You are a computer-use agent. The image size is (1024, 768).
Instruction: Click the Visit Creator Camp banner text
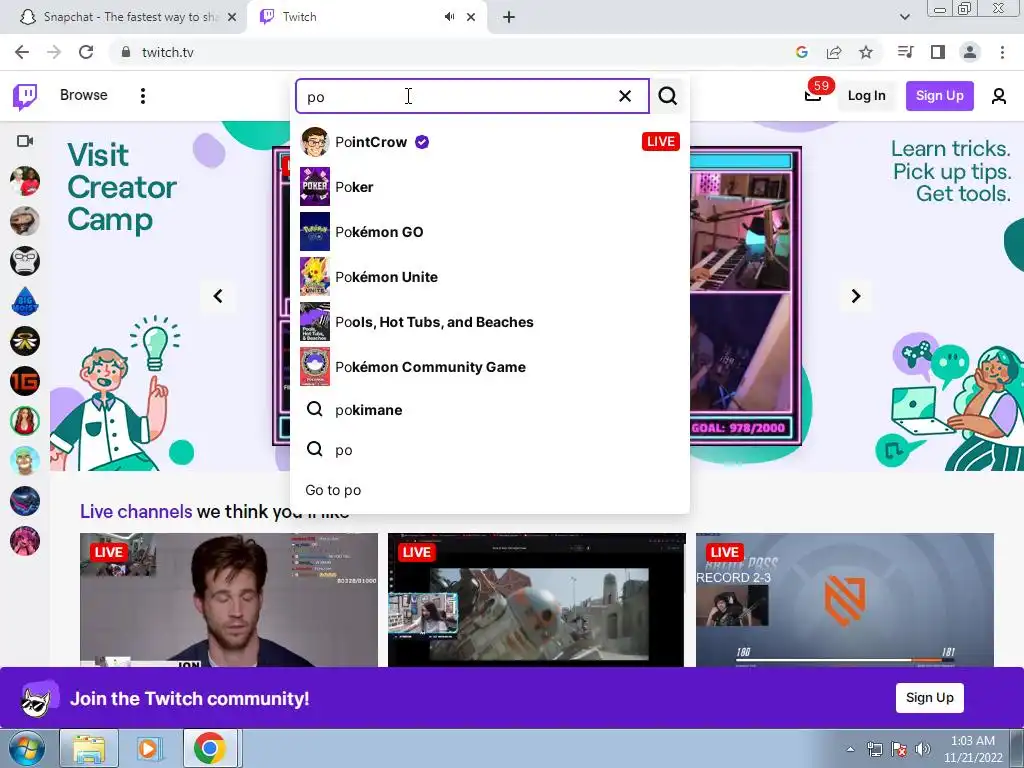pyautogui.click(x=121, y=187)
